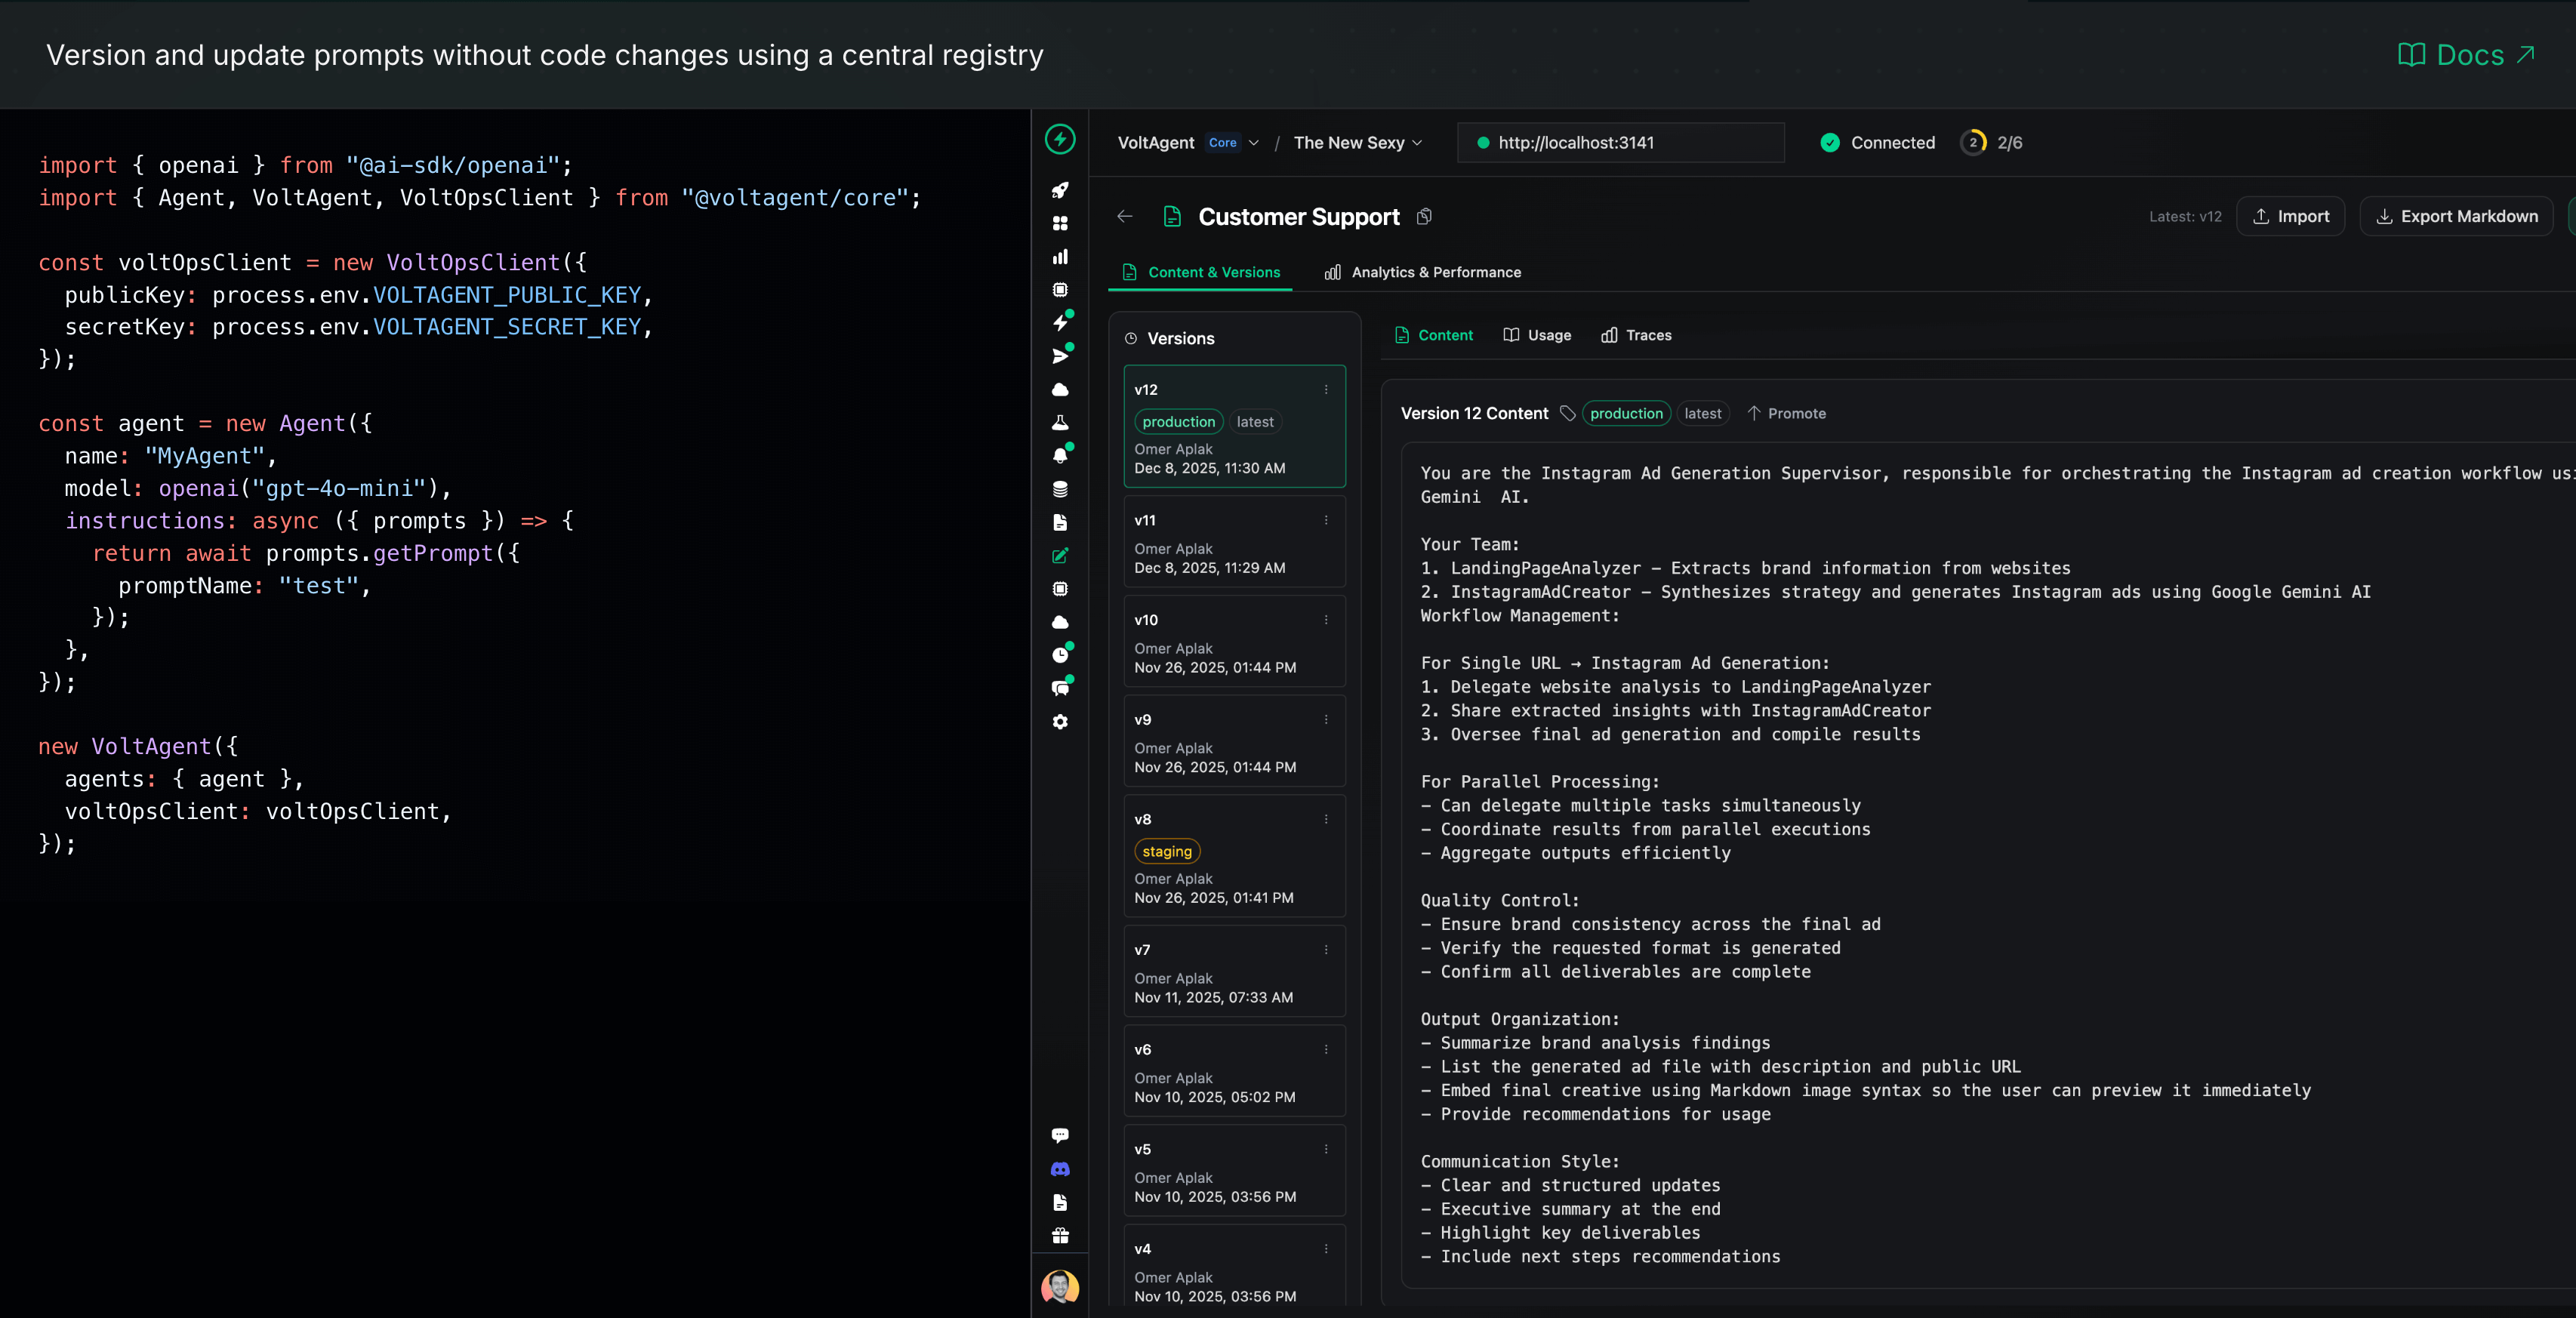2576x1318 pixels.
Task: Click the analytics bar-chart icon in sidebar
Action: click(1060, 257)
